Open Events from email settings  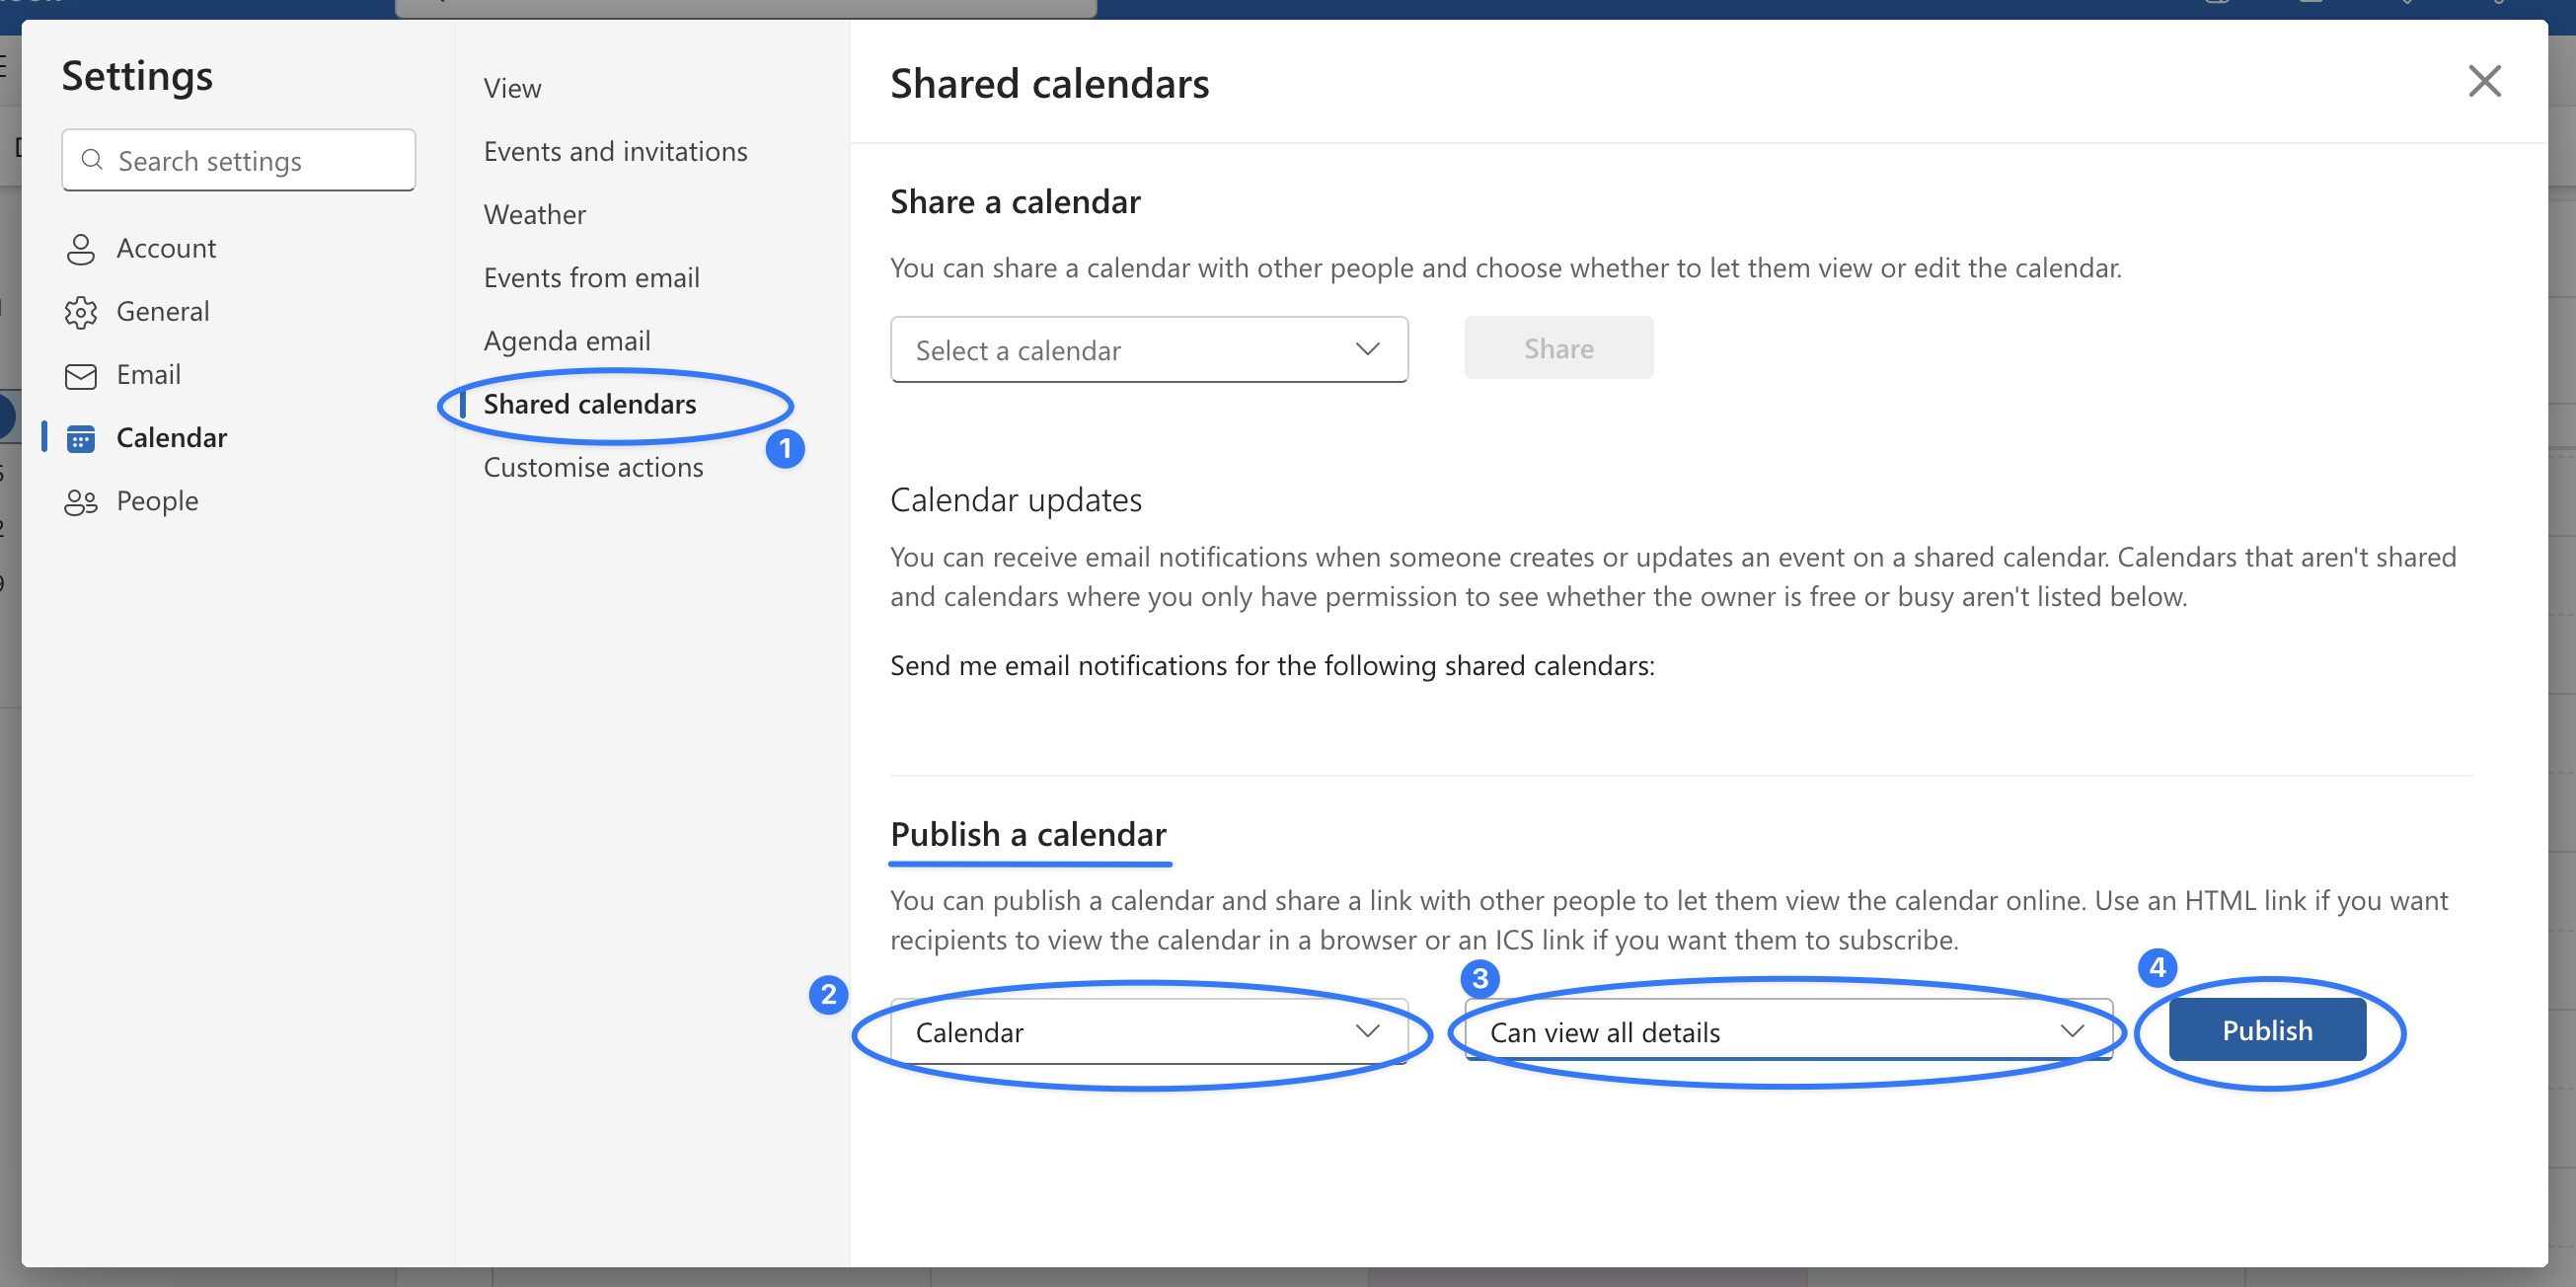tap(591, 277)
